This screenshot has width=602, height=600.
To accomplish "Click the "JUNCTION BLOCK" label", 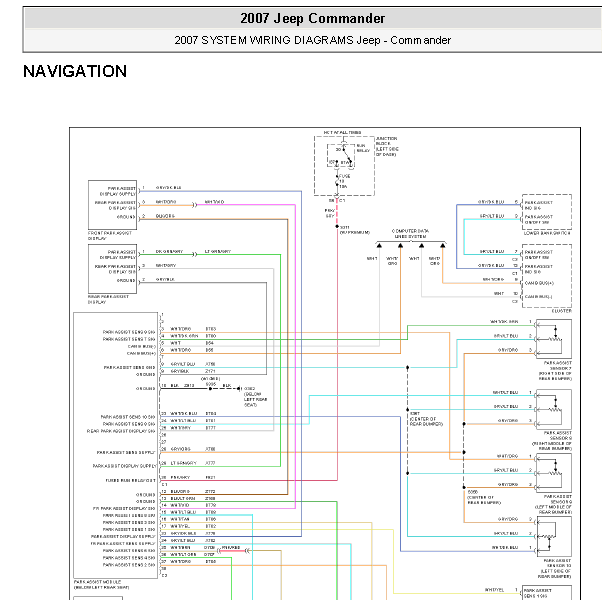I will pos(386,141).
